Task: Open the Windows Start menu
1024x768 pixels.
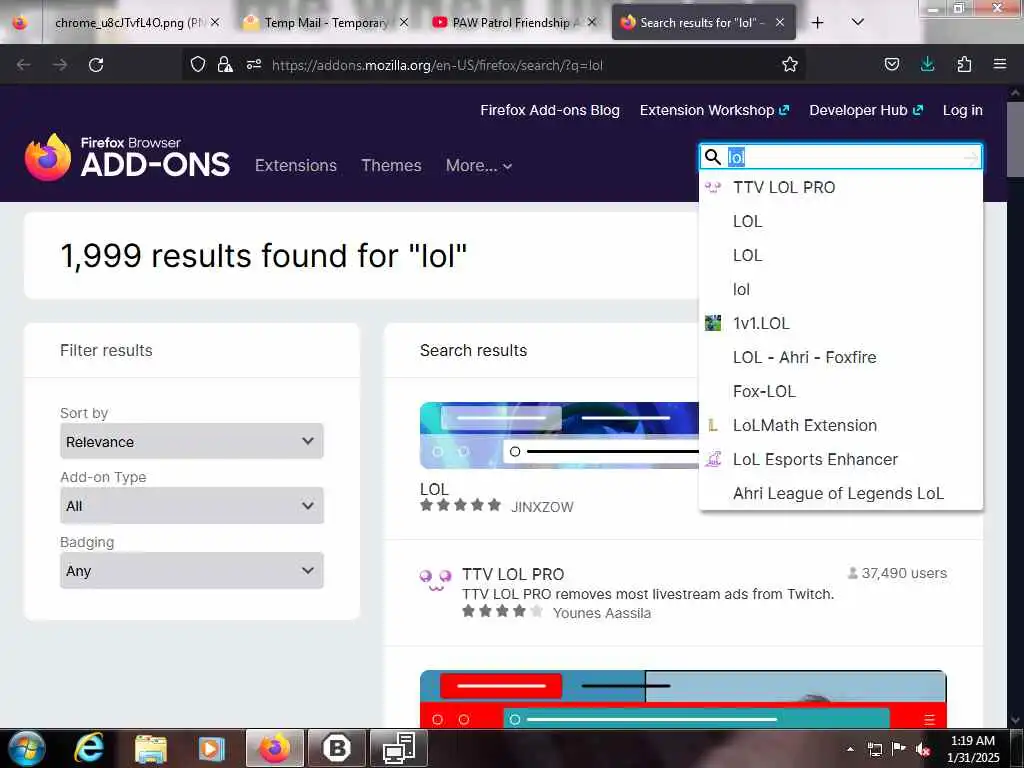Action: [x=25, y=748]
